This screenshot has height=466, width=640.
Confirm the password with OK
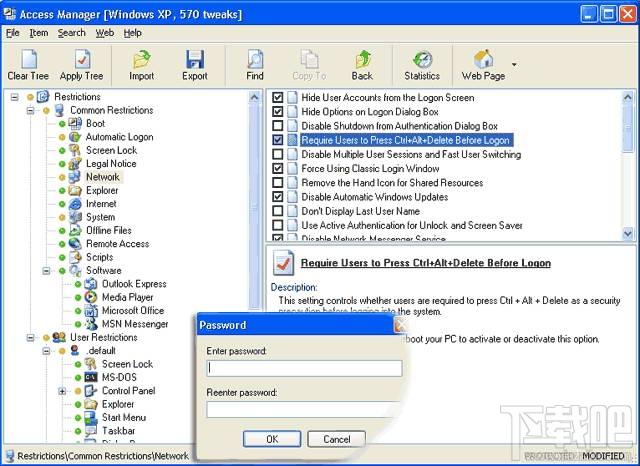[x=272, y=439]
